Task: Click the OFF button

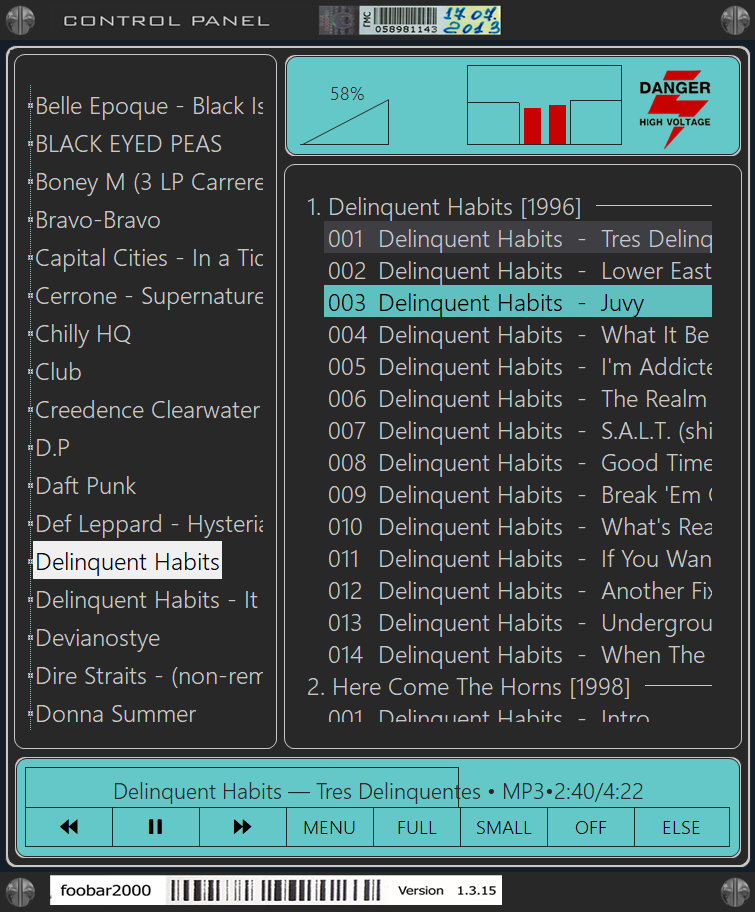Action: click(590, 826)
